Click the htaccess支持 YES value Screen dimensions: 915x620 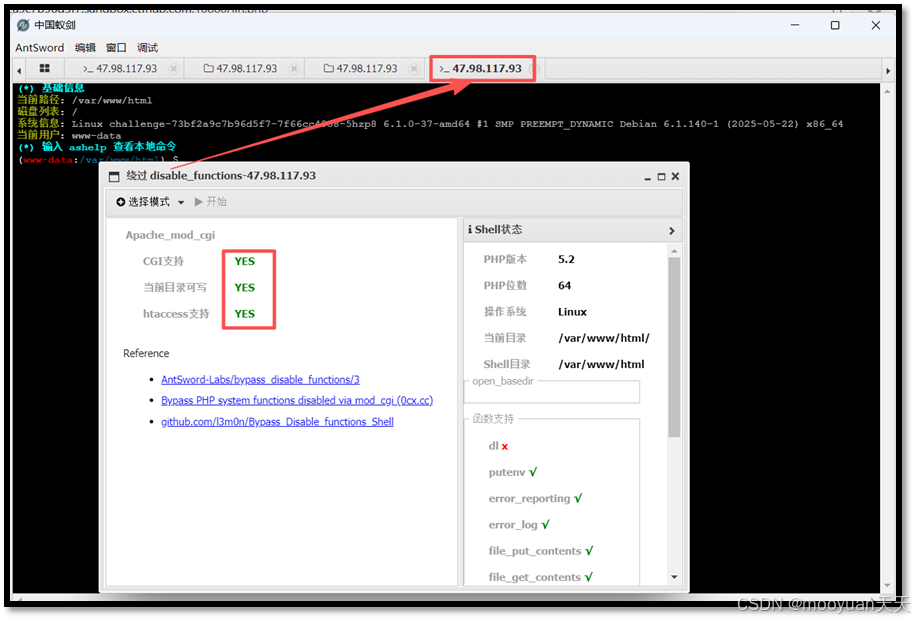pyautogui.click(x=245, y=314)
